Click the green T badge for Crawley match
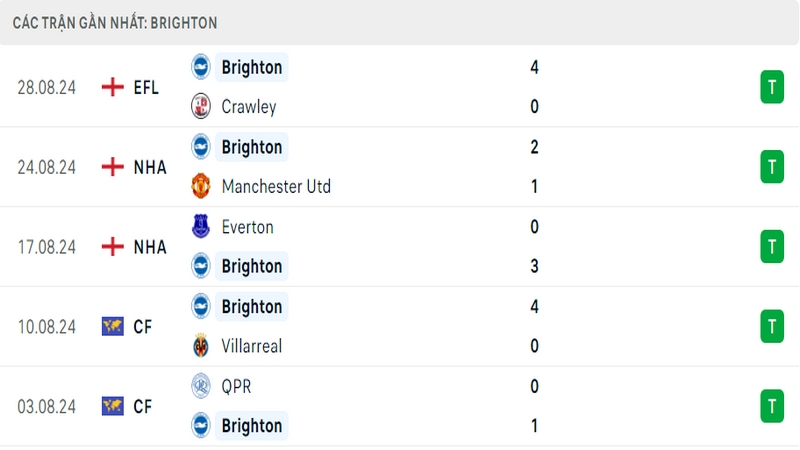The image size is (800, 450). coord(772,87)
